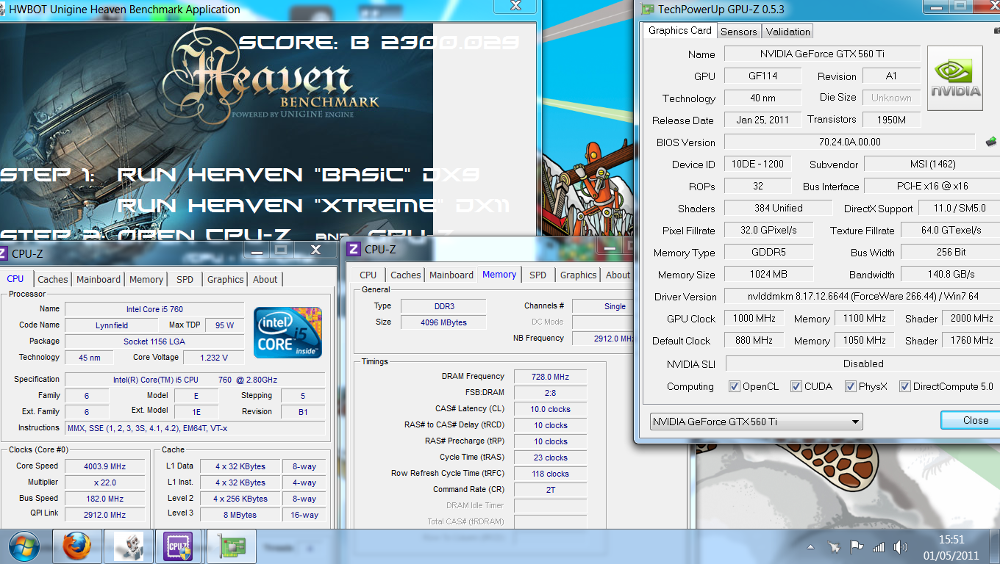Screen dimensions: 1000x564
Task: Switch to the Validation tab in GPU-Z
Action: 788,31
